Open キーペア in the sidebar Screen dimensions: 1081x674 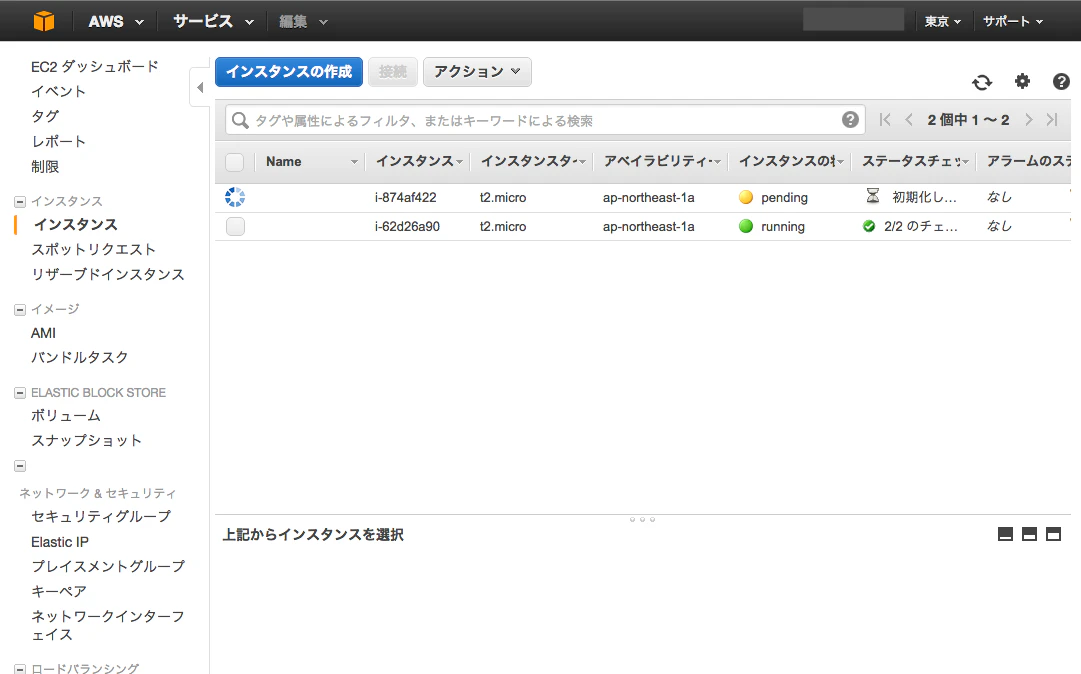pos(59,591)
